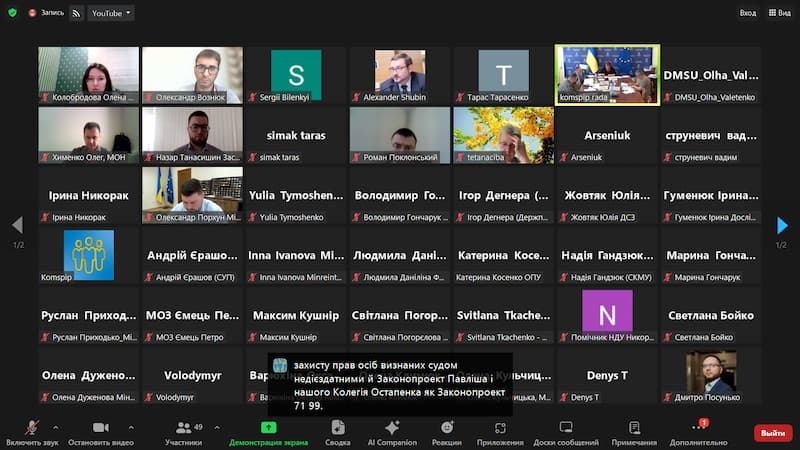The height and width of the screenshot is (450, 800).
Task: Expand audio options arrow next to microphone
Action: (60, 427)
